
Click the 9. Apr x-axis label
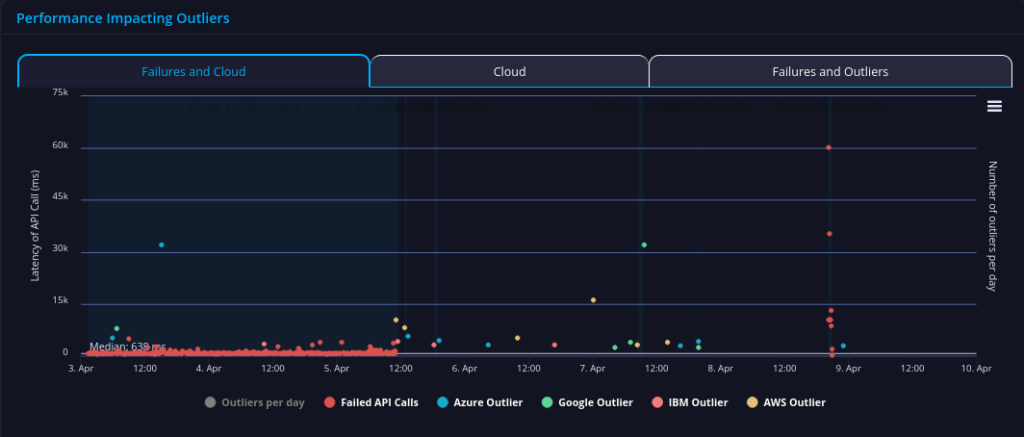pos(848,369)
